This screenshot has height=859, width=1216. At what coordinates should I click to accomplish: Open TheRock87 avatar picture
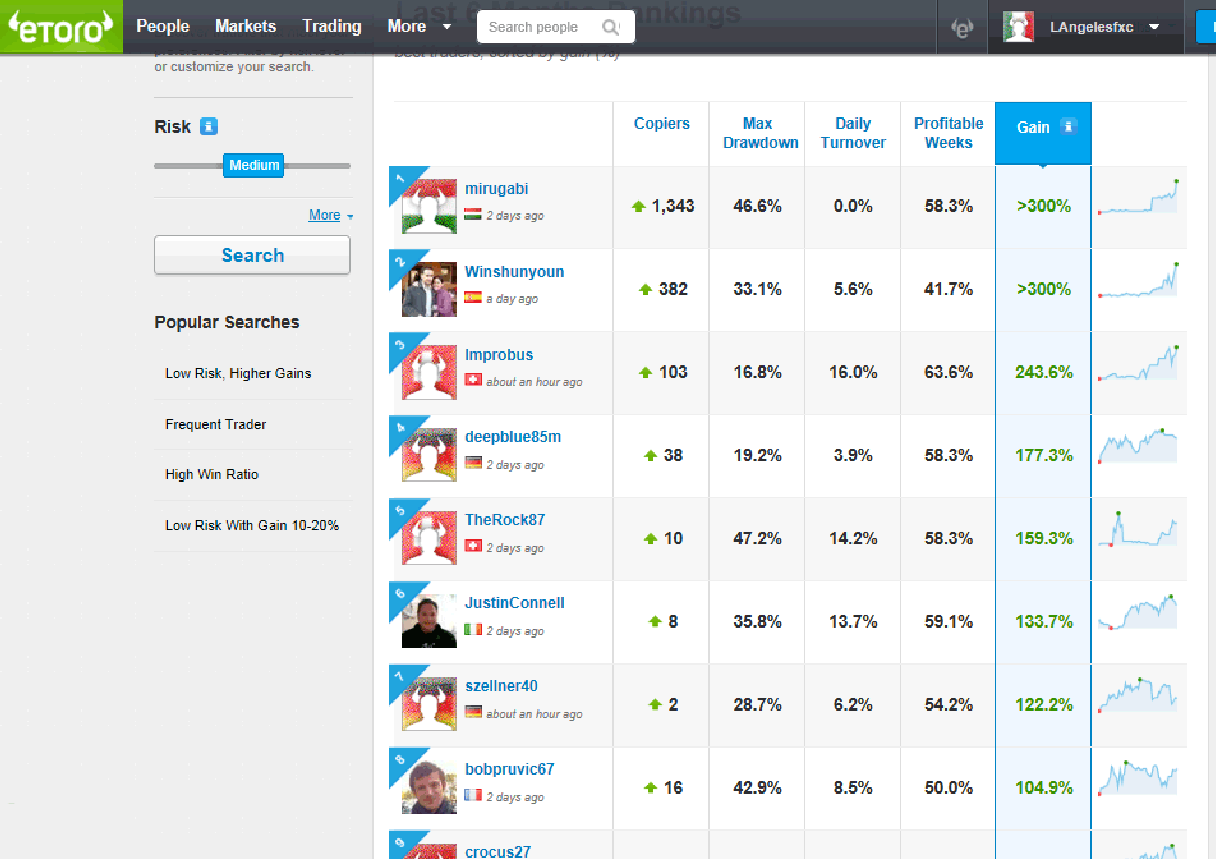tap(429, 538)
